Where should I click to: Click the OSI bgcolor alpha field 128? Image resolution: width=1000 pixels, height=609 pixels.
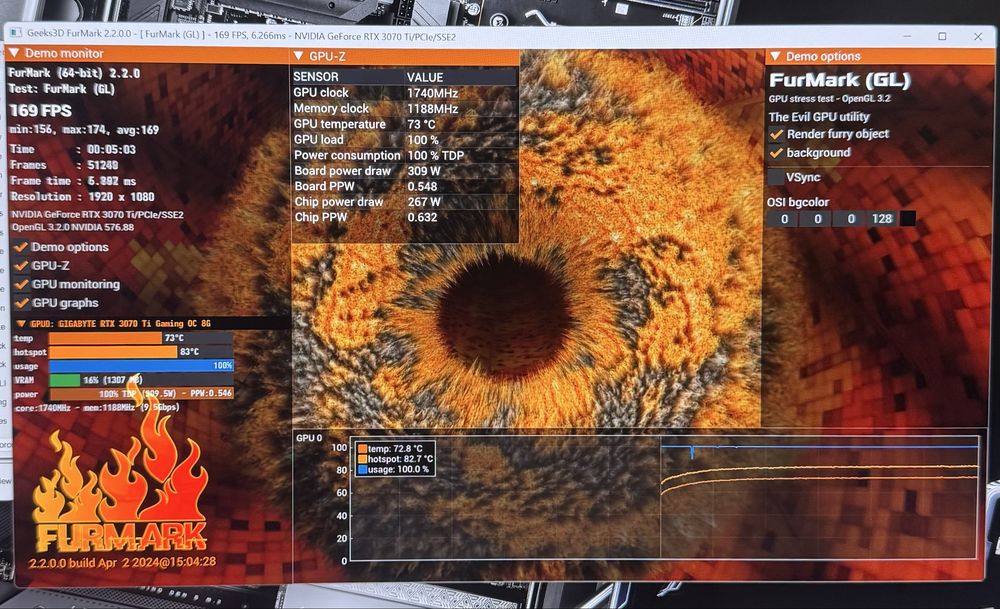pyautogui.click(x=882, y=219)
